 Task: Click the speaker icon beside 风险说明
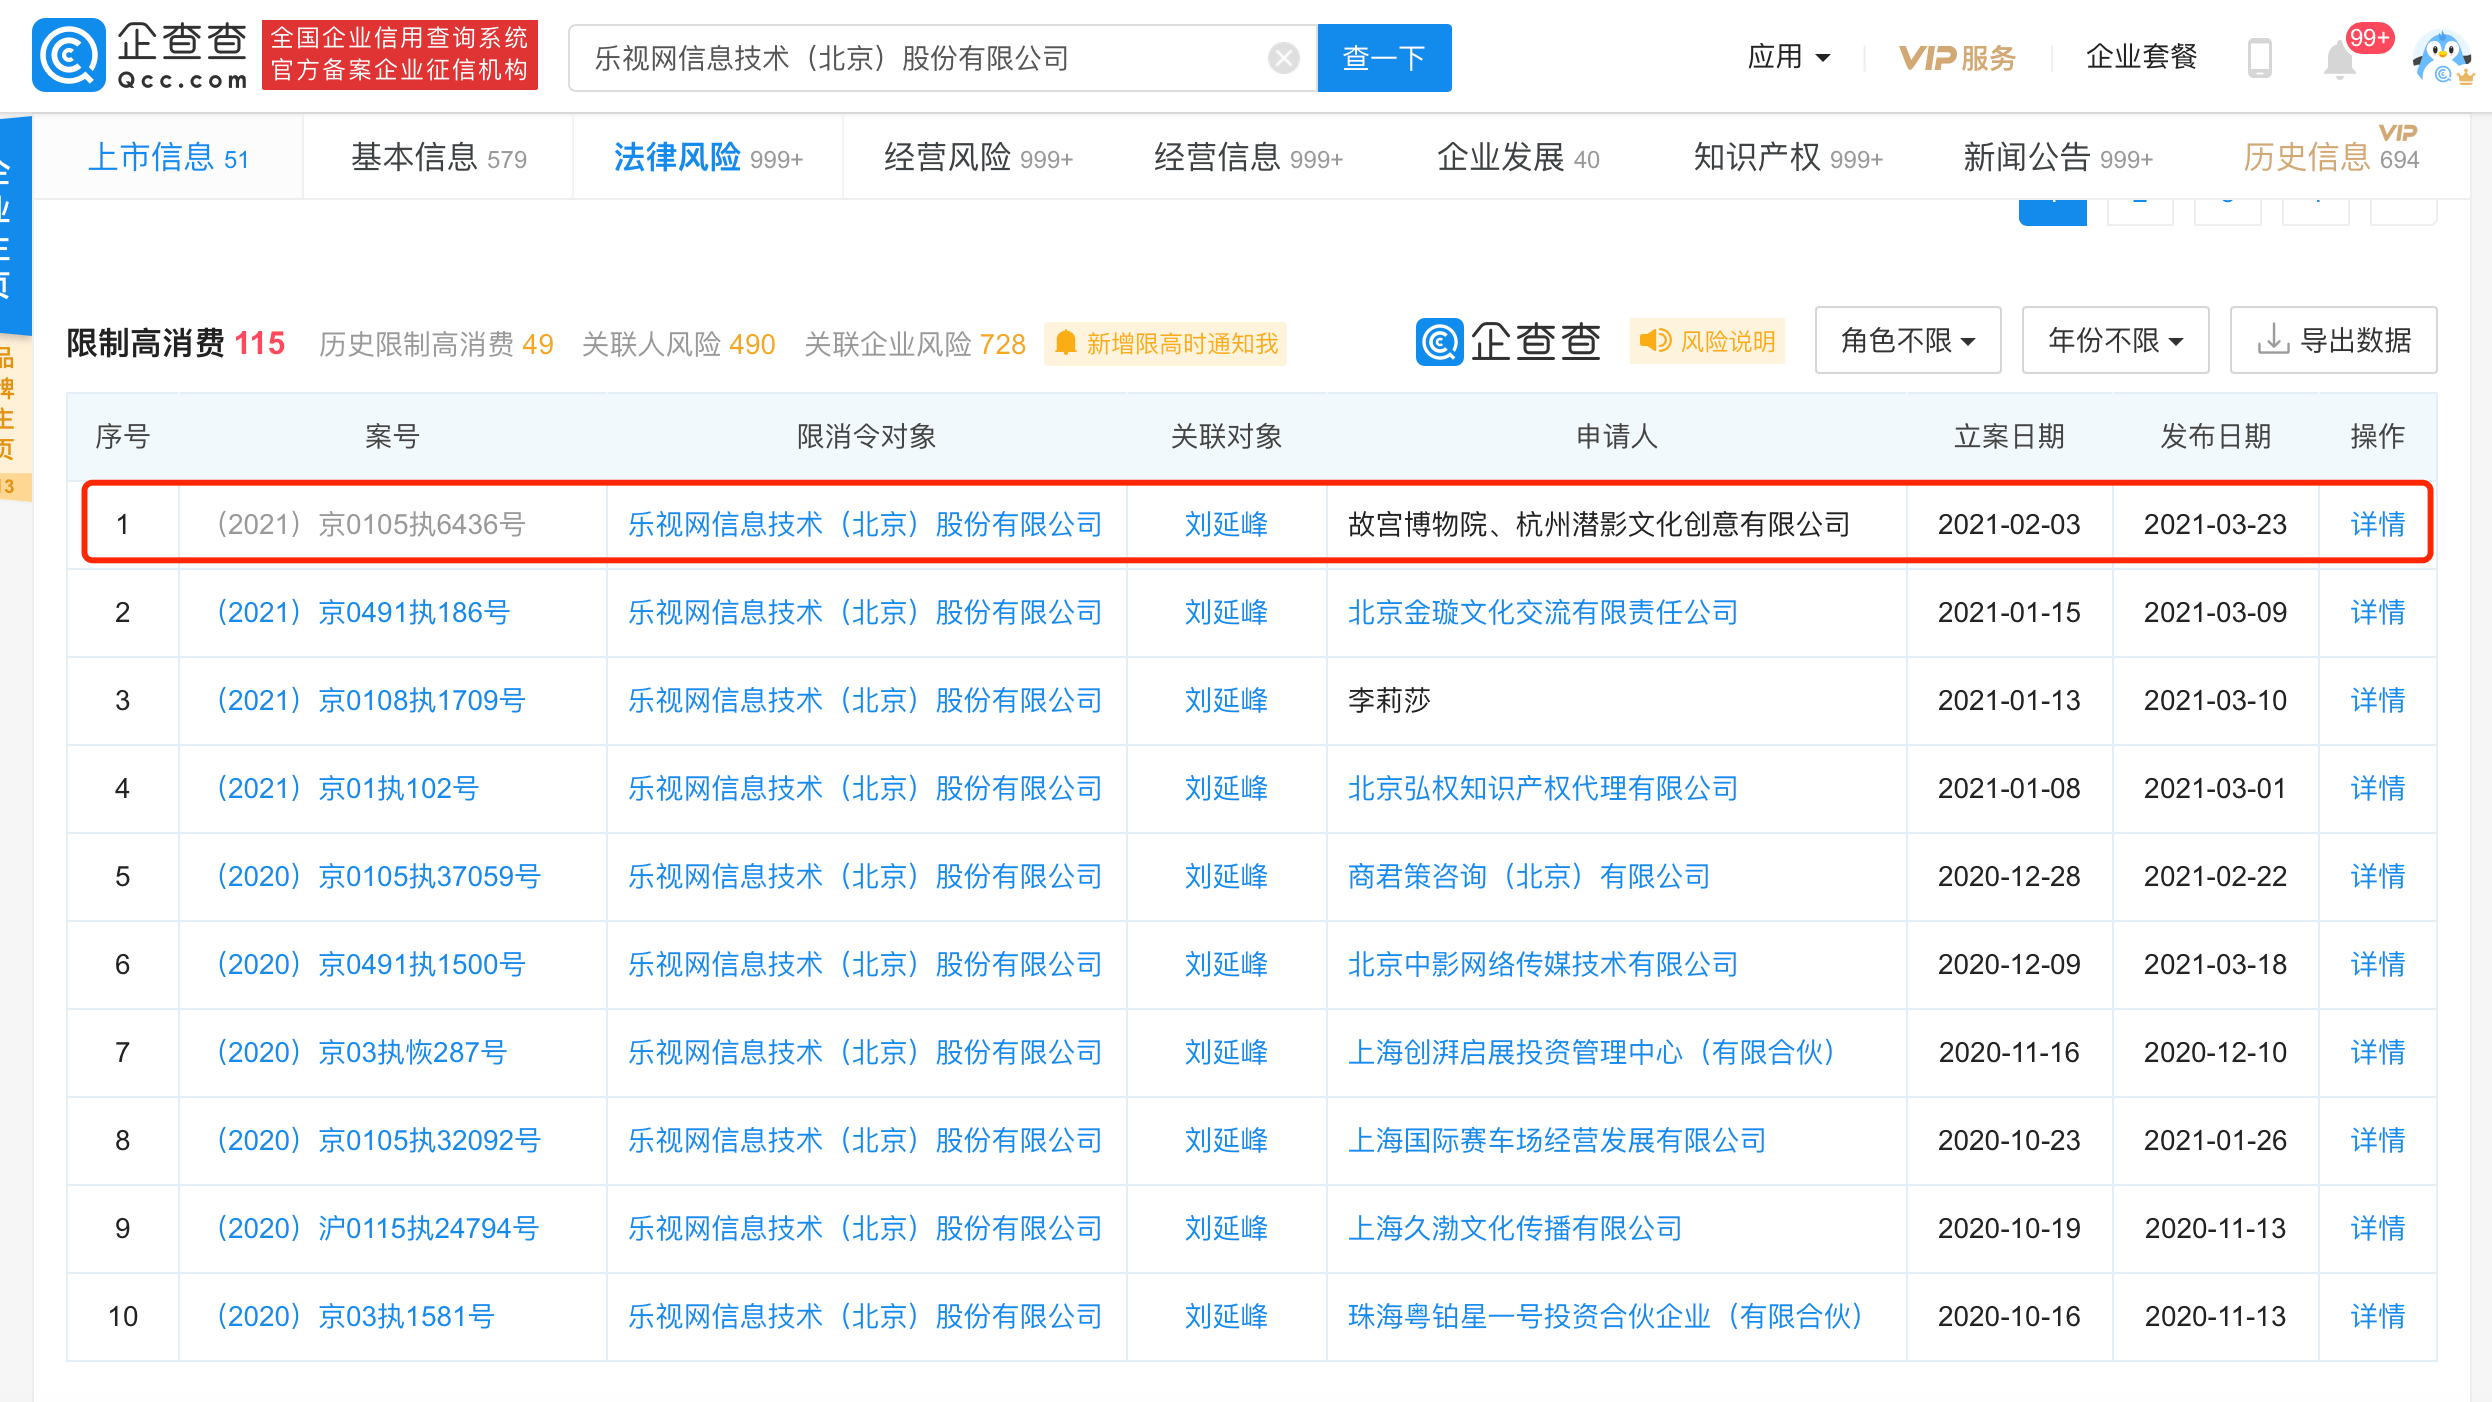[1656, 341]
